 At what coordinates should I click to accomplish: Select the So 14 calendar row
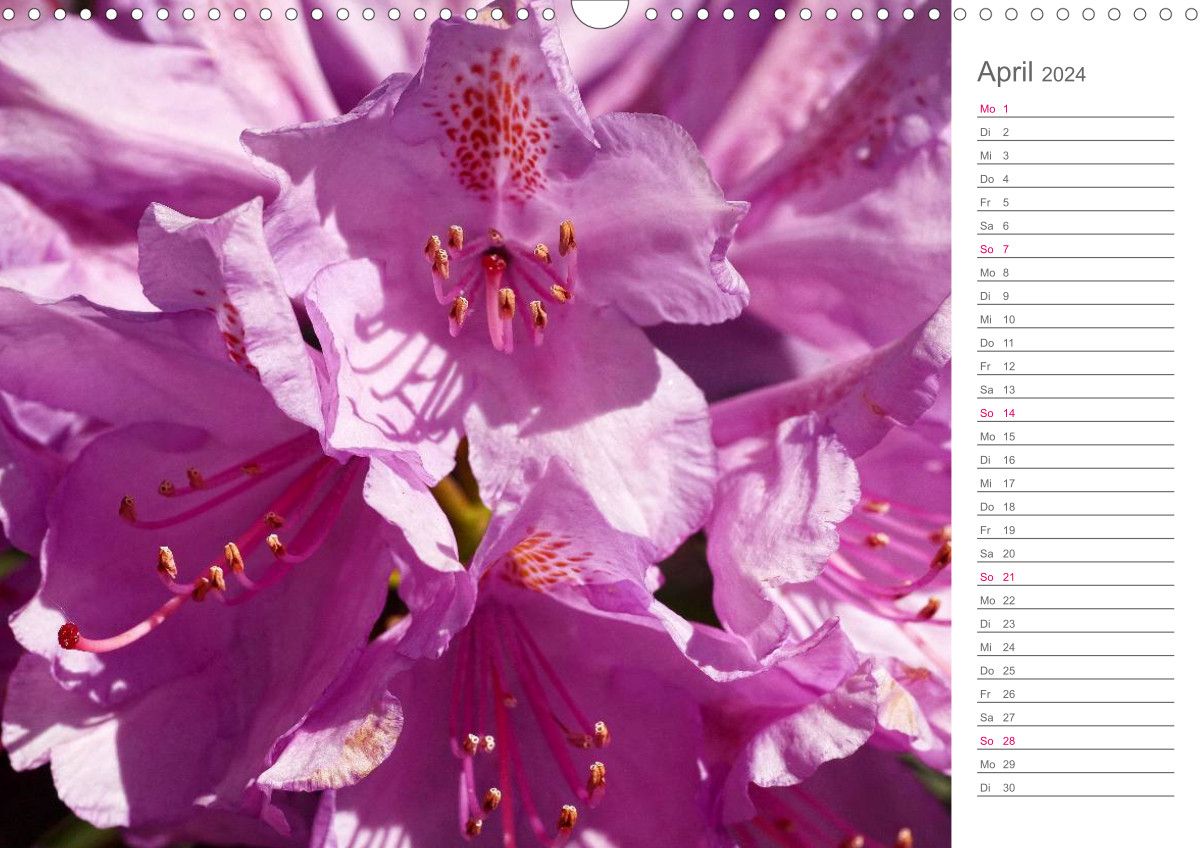click(1075, 413)
